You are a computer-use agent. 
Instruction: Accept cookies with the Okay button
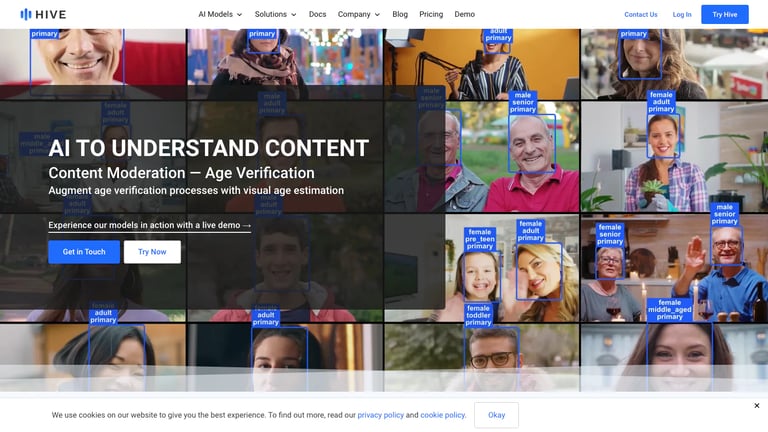click(x=496, y=415)
